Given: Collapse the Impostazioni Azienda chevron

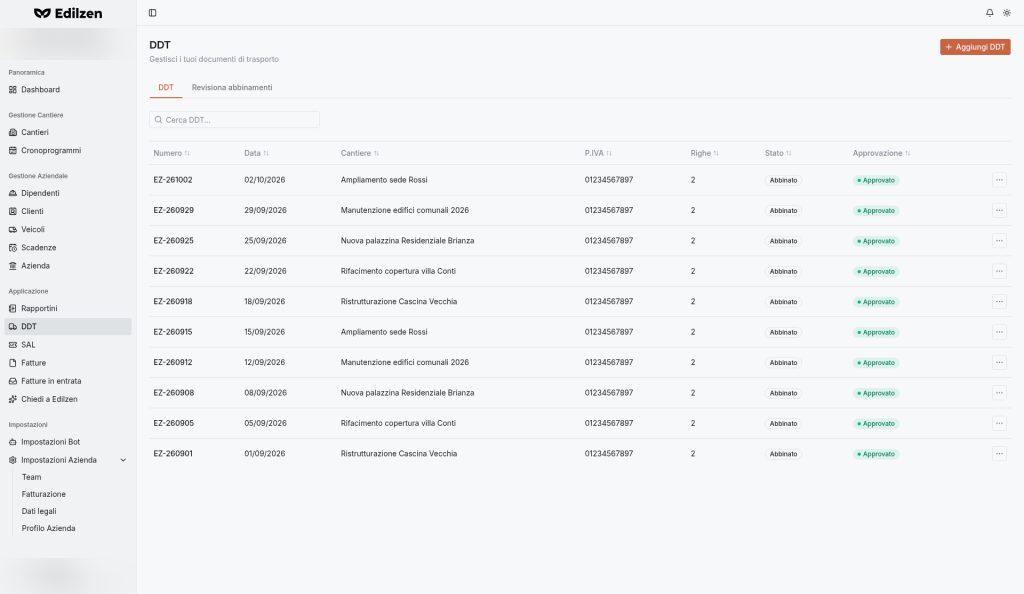Looking at the screenshot, I should click(x=123, y=460).
